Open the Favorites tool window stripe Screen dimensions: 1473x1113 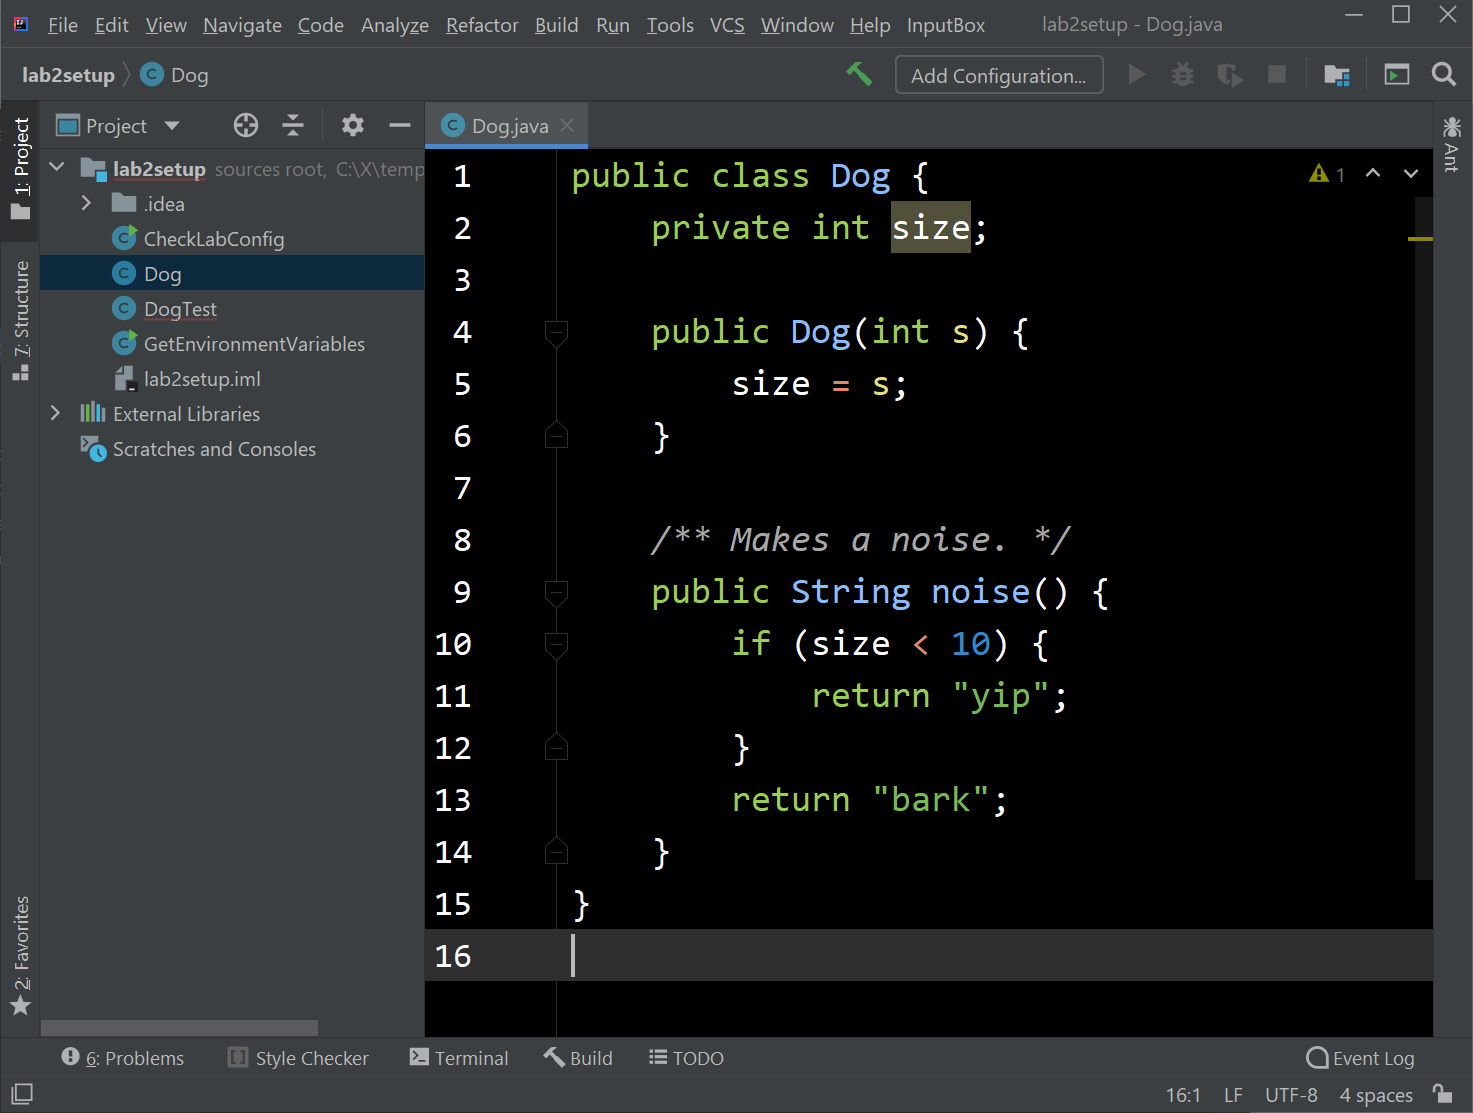tap(21, 956)
